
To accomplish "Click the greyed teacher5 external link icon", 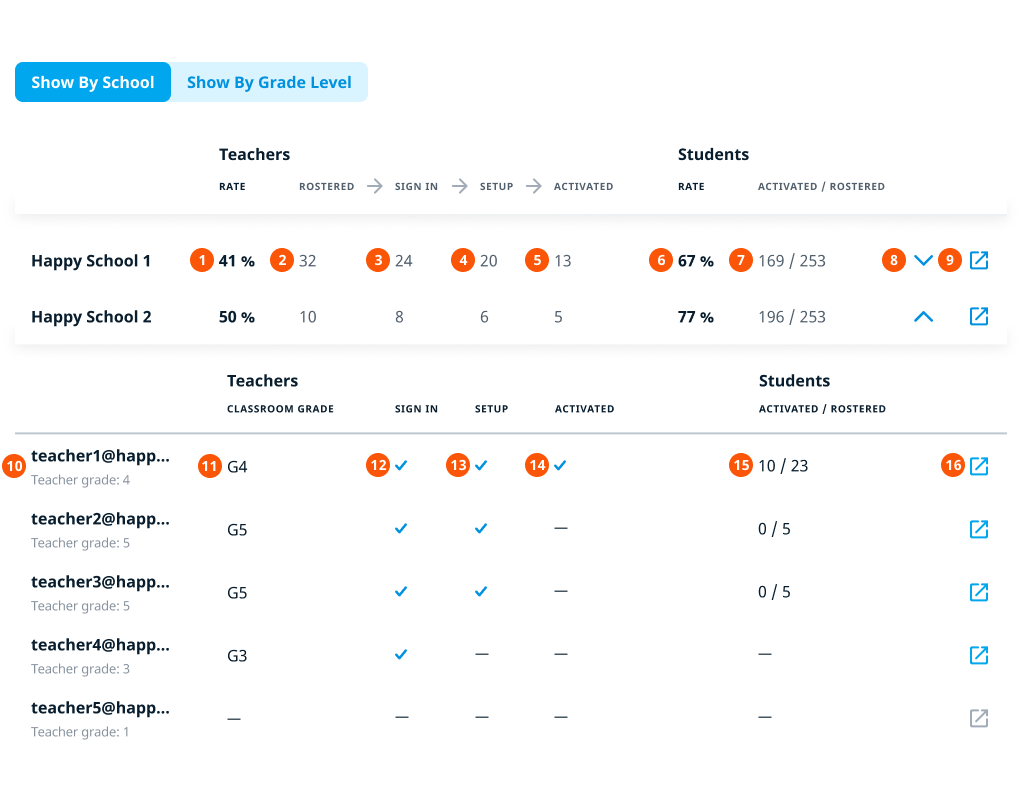I will (x=979, y=718).
